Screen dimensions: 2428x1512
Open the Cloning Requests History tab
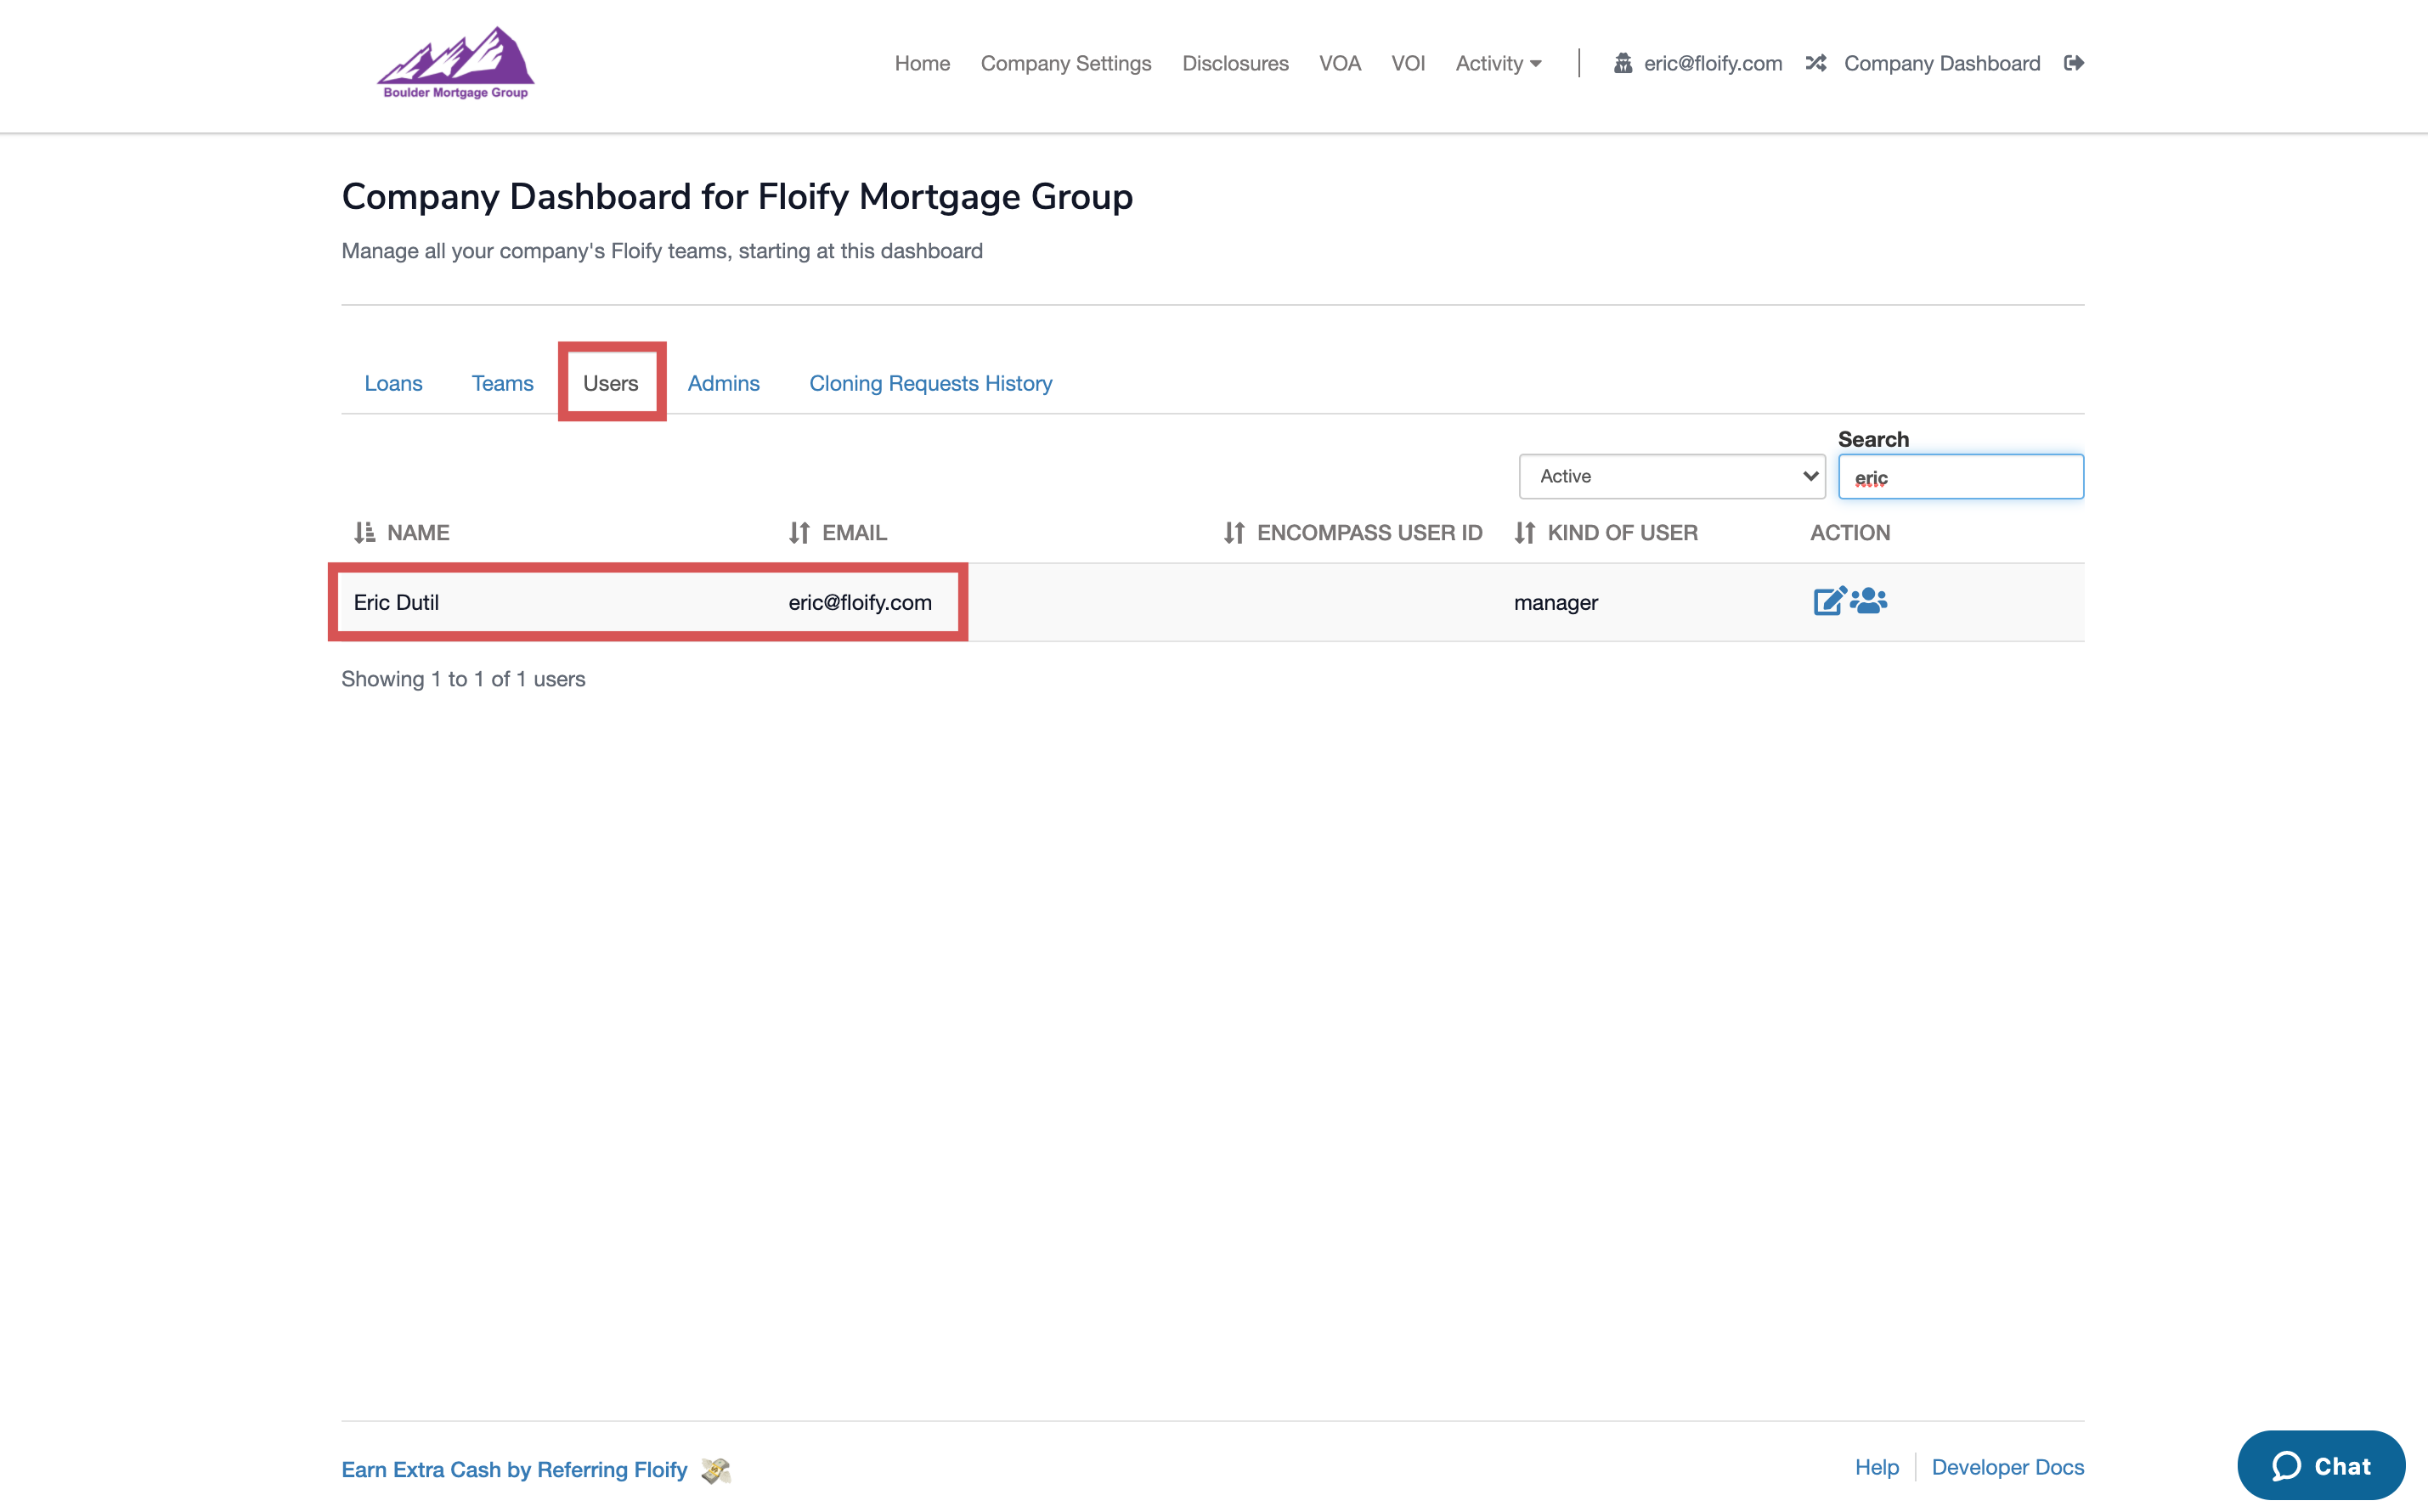pyautogui.click(x=930, y=383)
